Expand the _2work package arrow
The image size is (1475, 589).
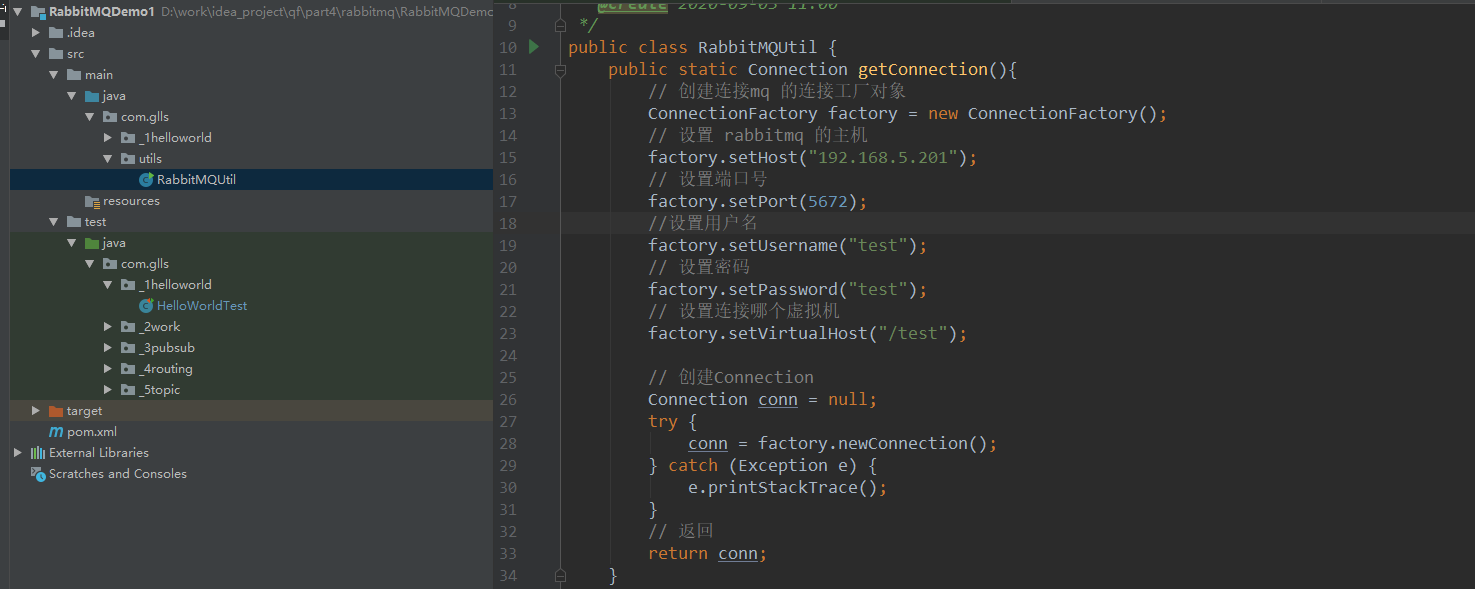coord(108,327)
